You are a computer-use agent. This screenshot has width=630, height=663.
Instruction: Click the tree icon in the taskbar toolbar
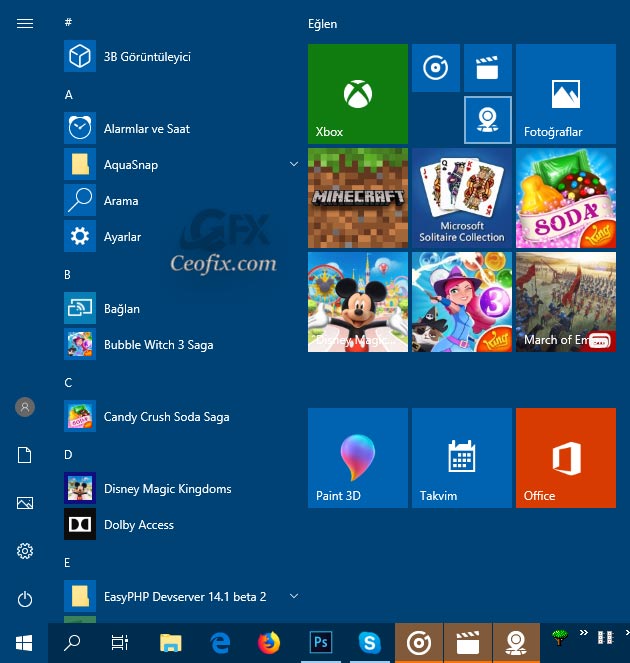click(x=559, y=638)
